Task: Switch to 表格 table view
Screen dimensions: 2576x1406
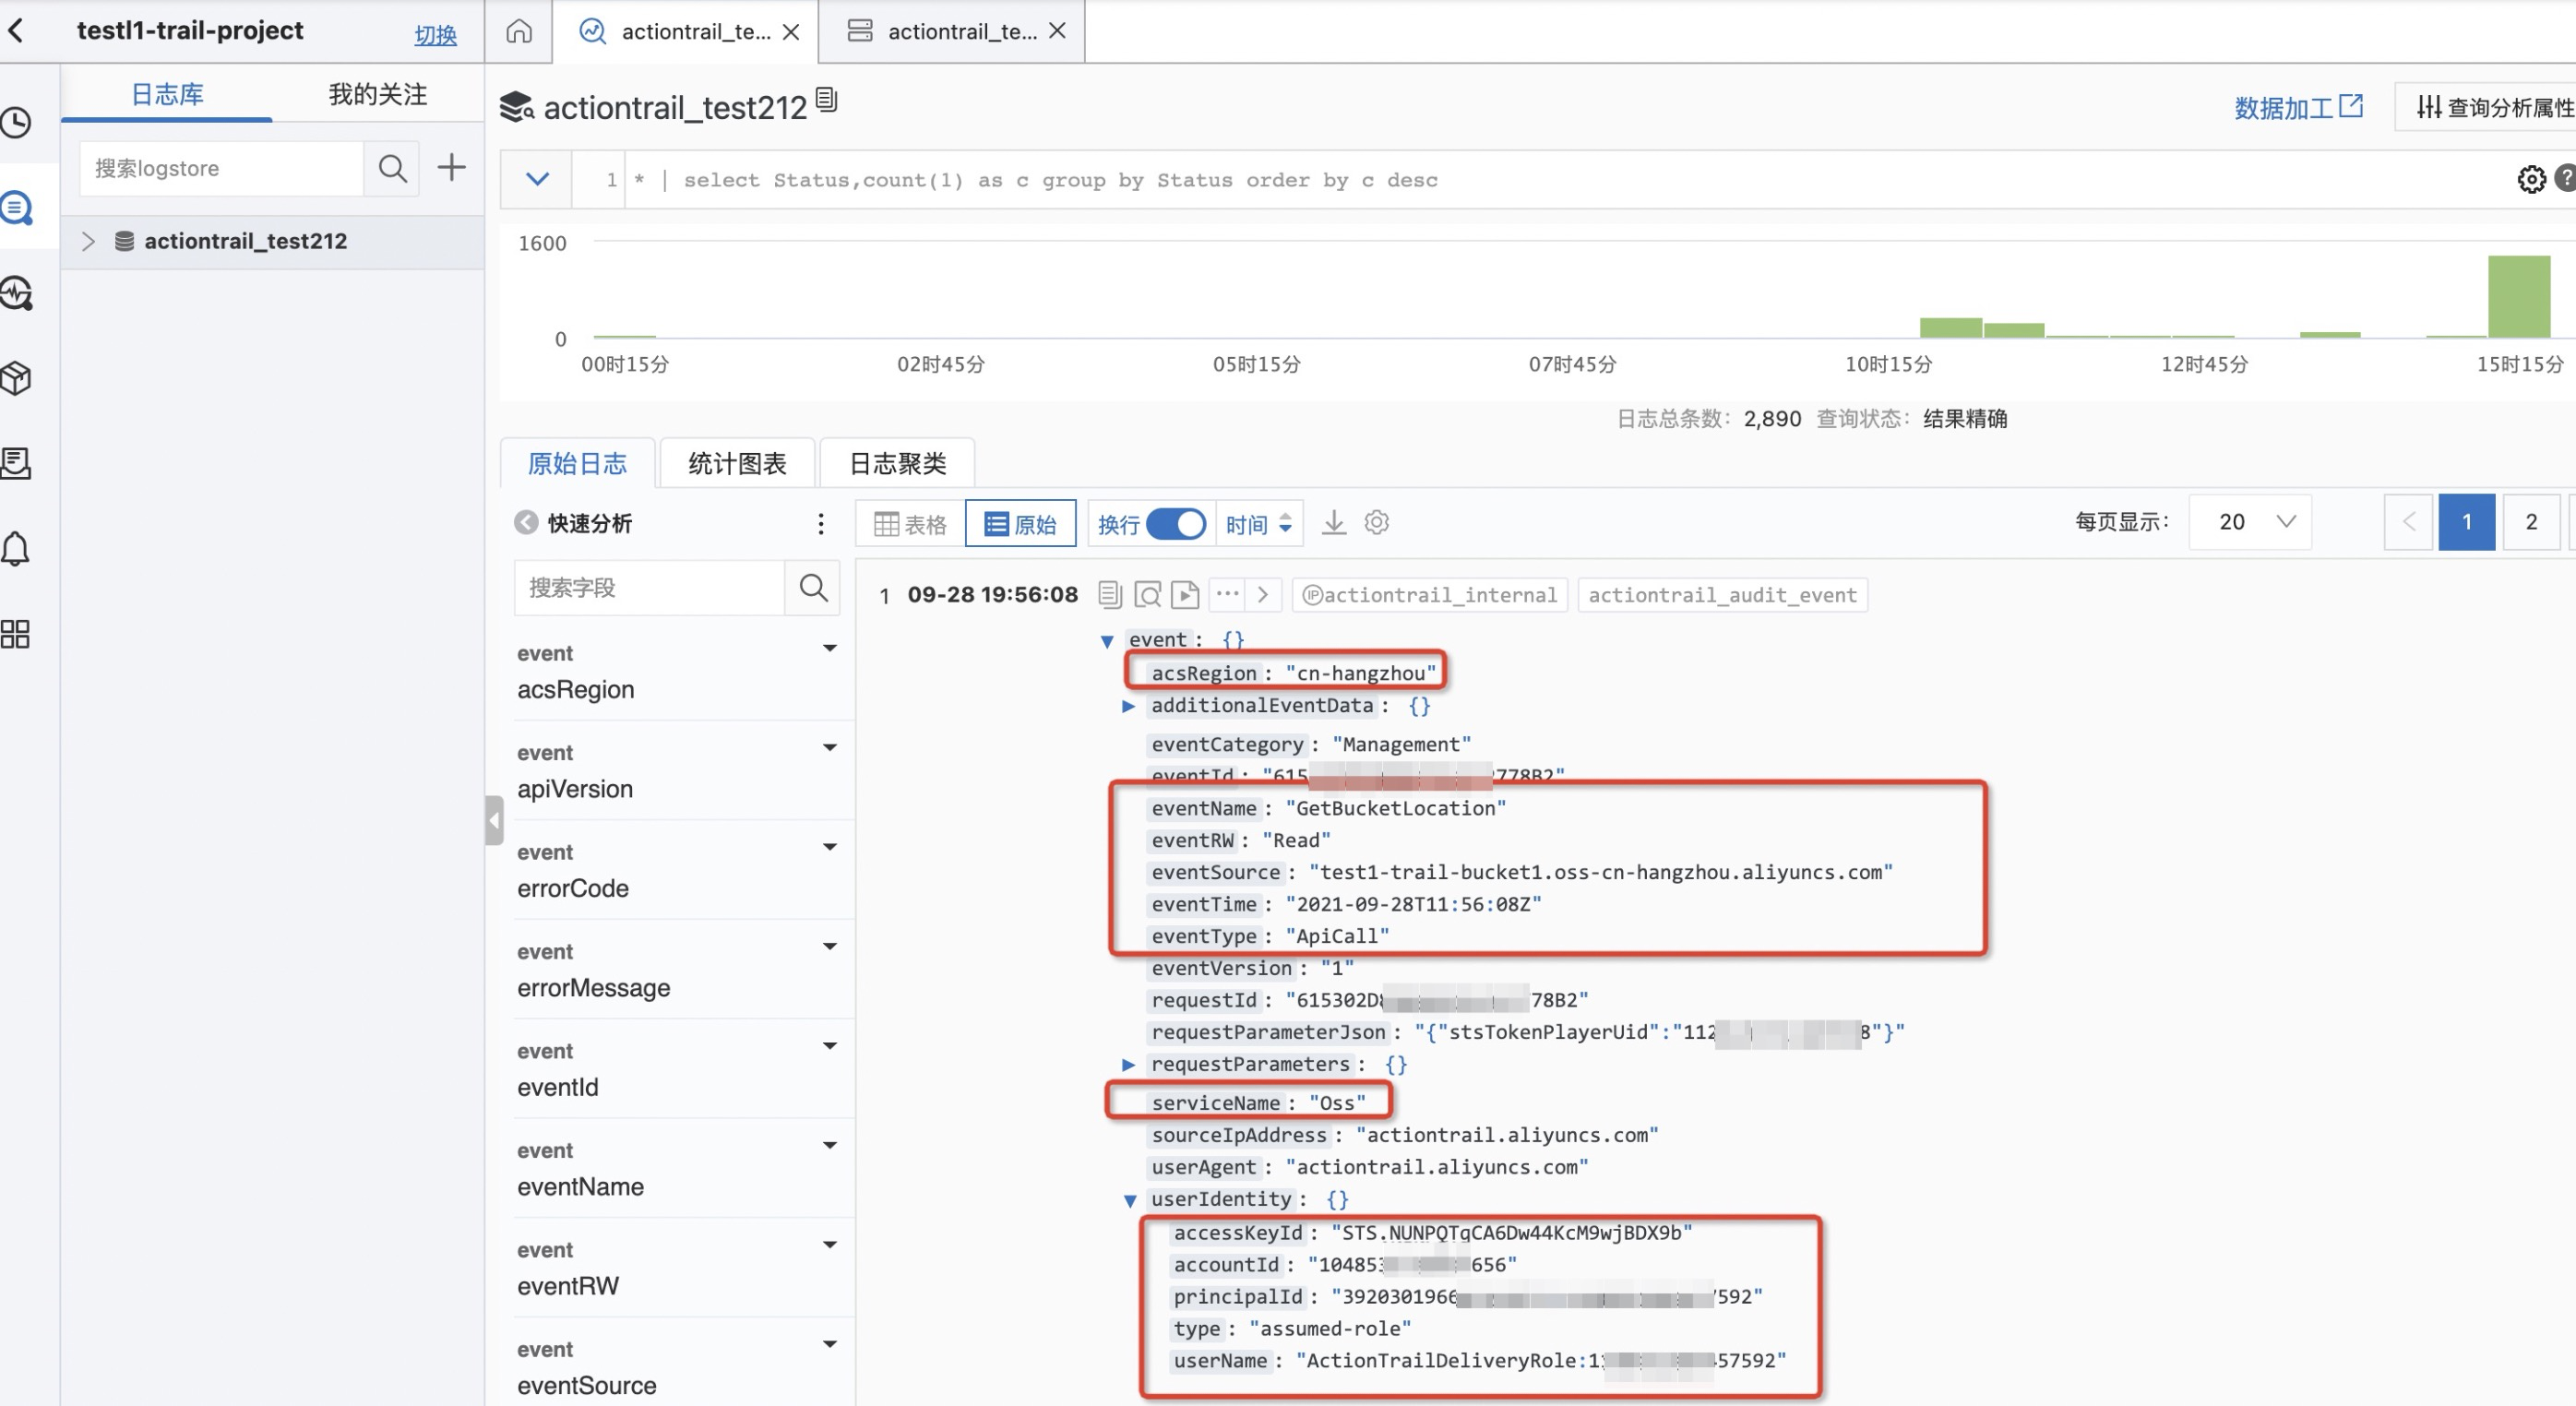Action: [910, 523]
